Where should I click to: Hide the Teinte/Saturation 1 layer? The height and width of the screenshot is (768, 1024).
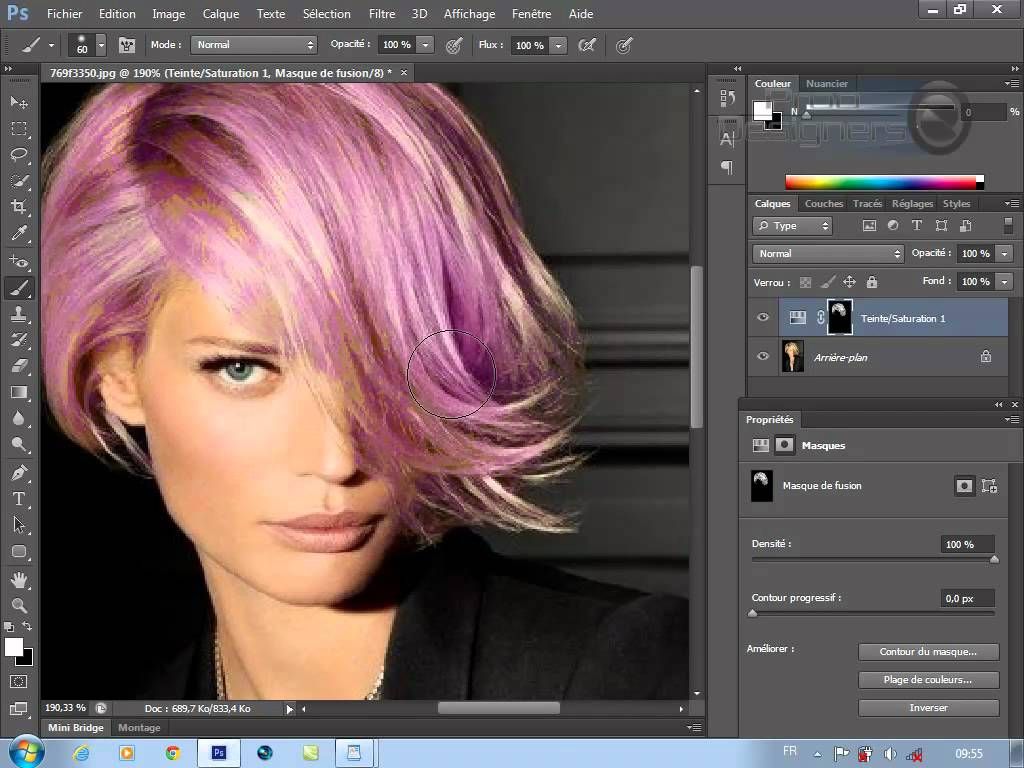763,318
